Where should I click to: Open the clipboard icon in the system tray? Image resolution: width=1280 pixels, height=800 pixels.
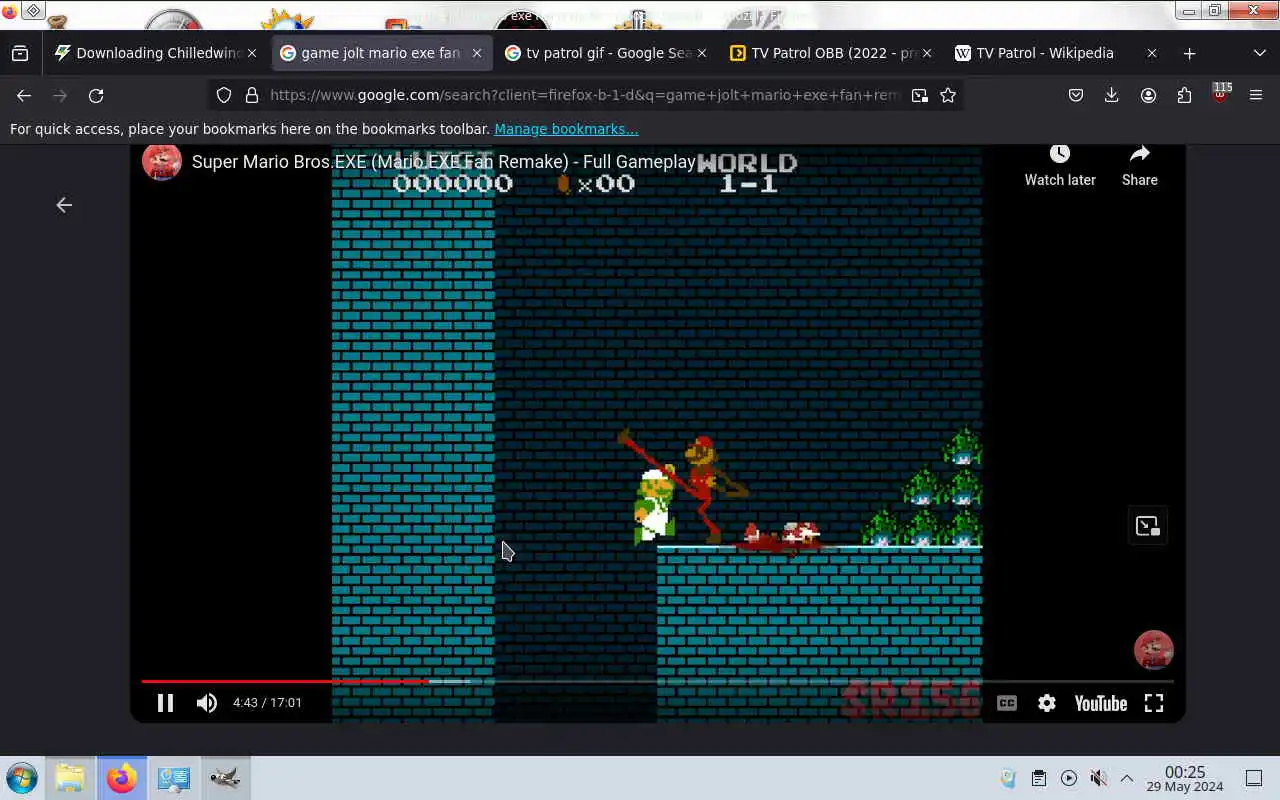click(x=1039, y=778)
